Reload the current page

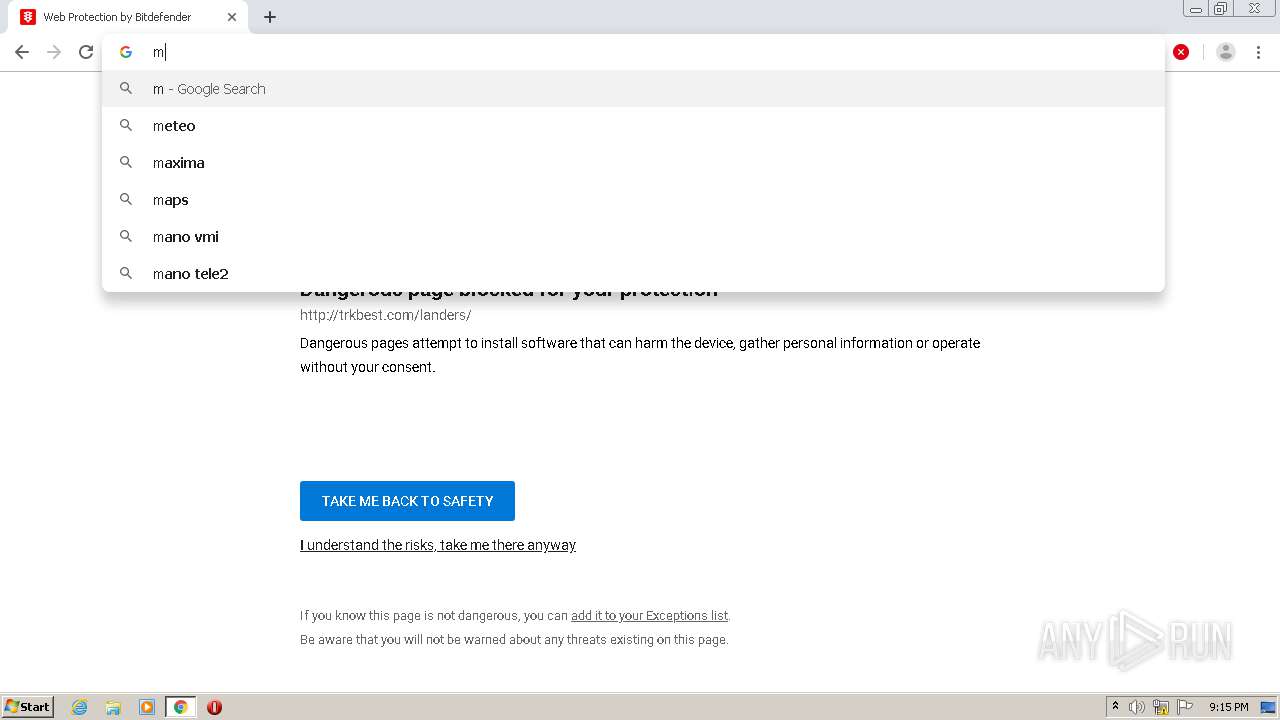point(86,52)
